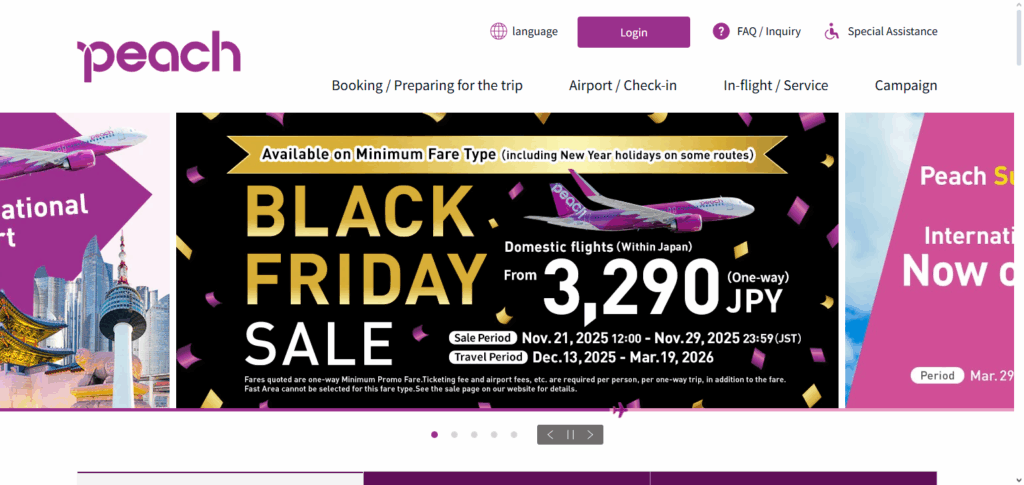Click the globe language icon
This screenshot has height=485, width=1024.
point(498,31)
